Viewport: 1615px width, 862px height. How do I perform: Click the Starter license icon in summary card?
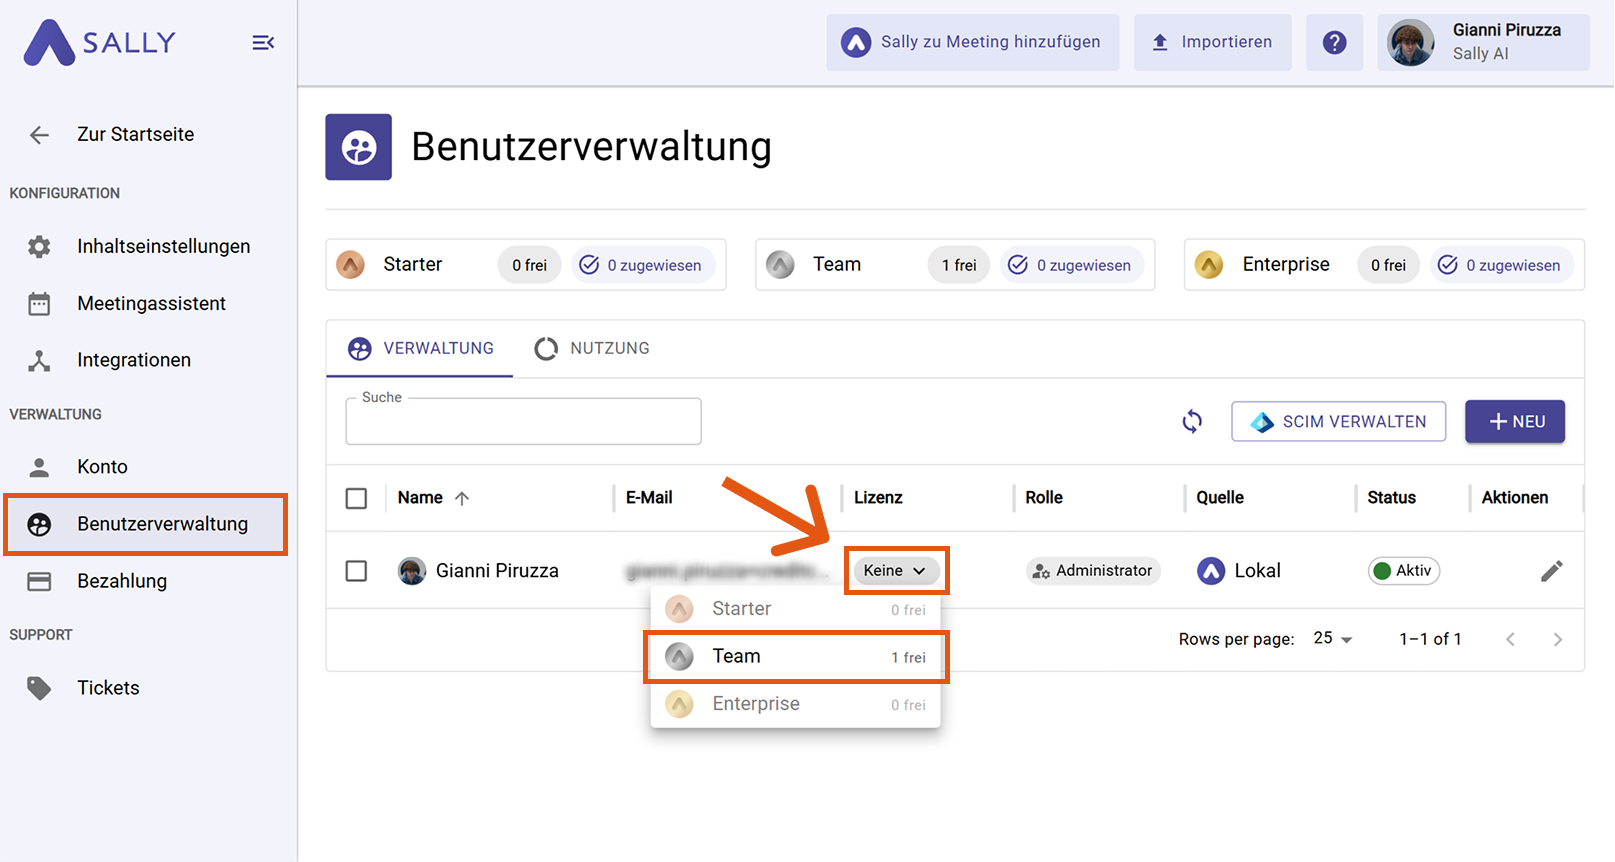coord(350,265)
